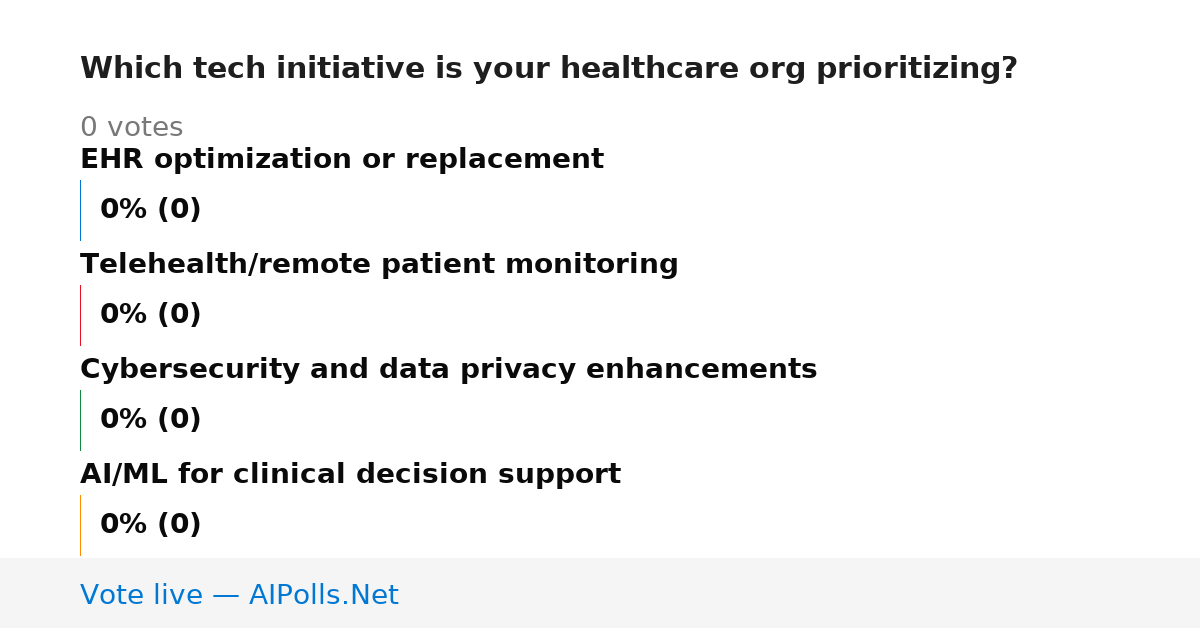The width and height of the screenshot is (1200, 628).
Task: Click the word prioritizing in the poll title
Action: (x=916, y=69)
